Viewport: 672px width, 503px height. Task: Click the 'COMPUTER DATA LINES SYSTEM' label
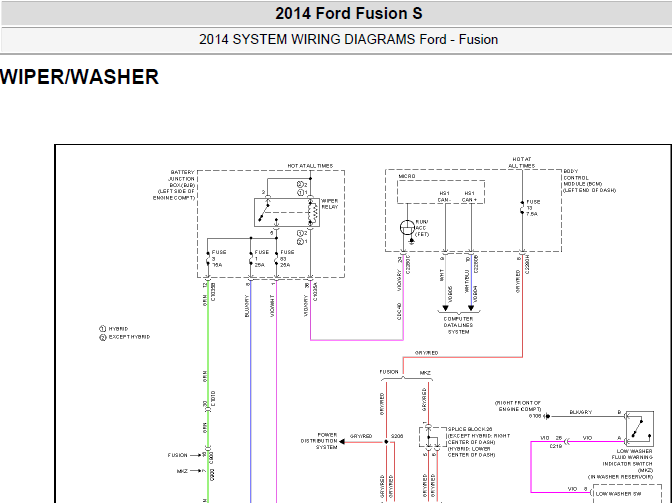tap(458, 325)
